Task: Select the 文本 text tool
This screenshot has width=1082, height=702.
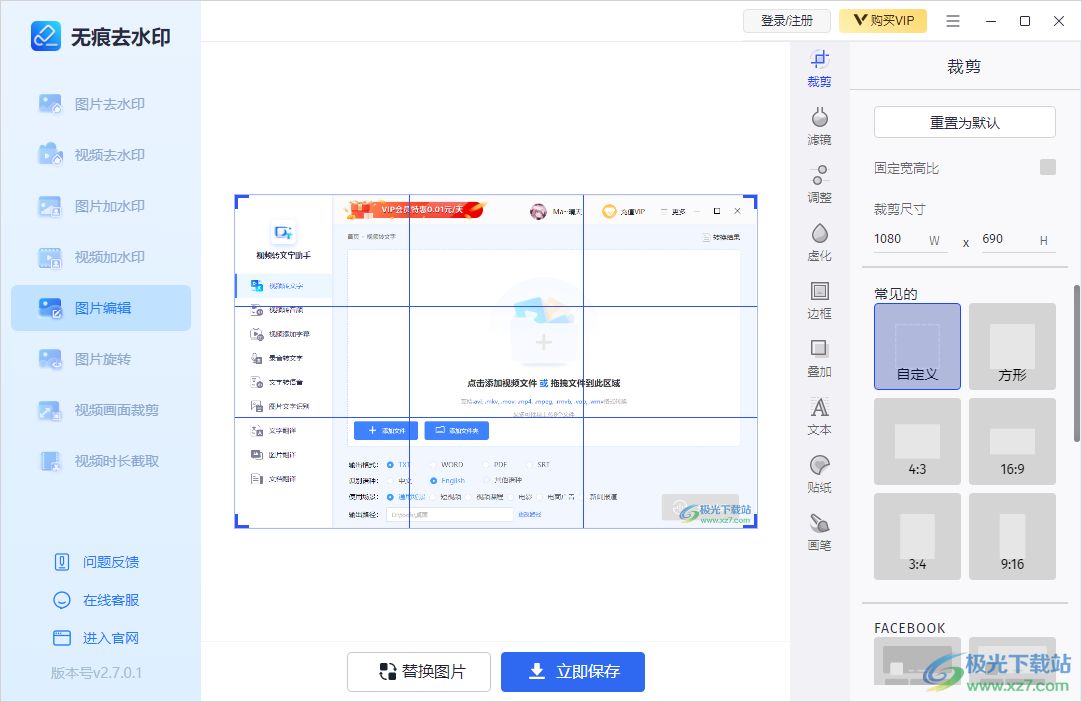Action: coord(819,416)
